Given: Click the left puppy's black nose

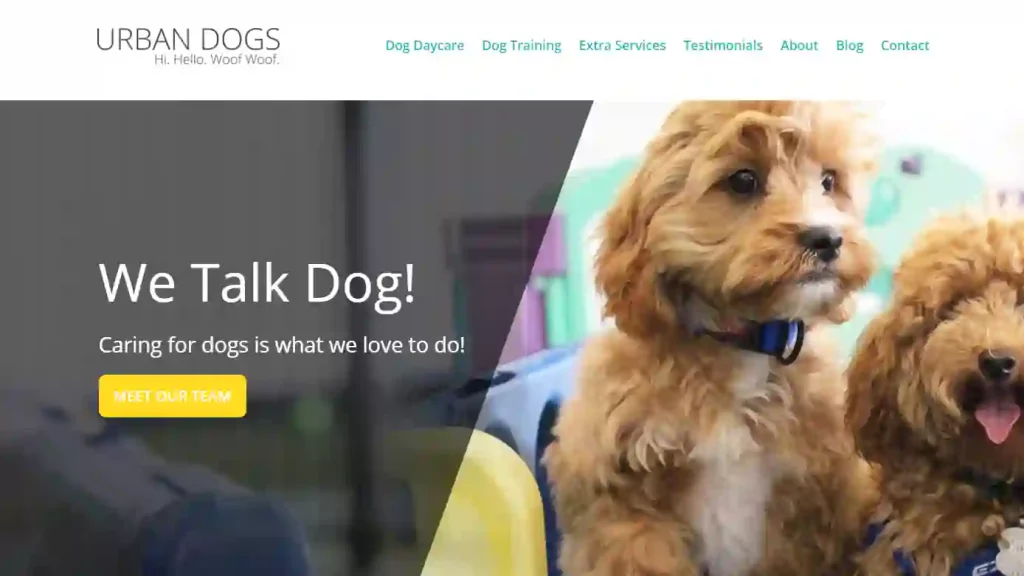Looking at the screenshot, I should click(x=822, y=243).
